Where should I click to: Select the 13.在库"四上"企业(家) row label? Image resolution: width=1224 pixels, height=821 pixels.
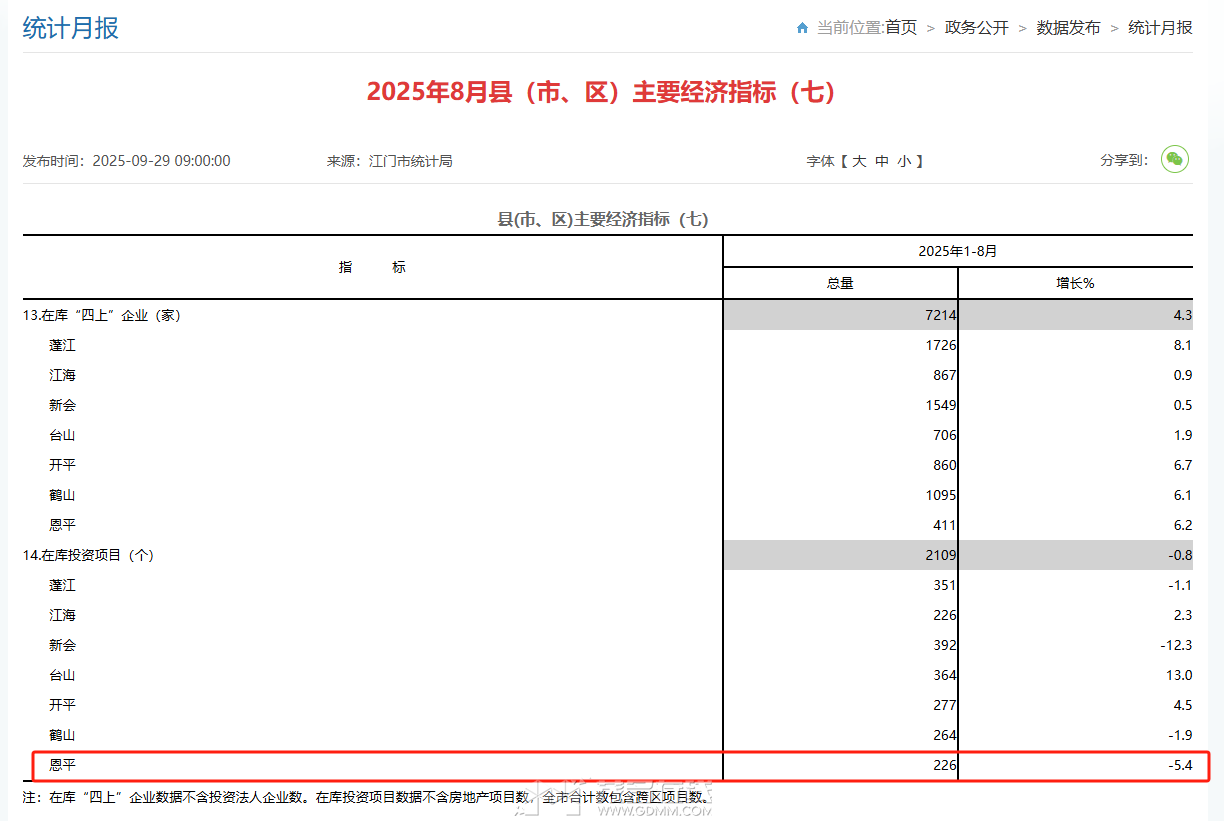pyautogui.click(x=102, y=315)
